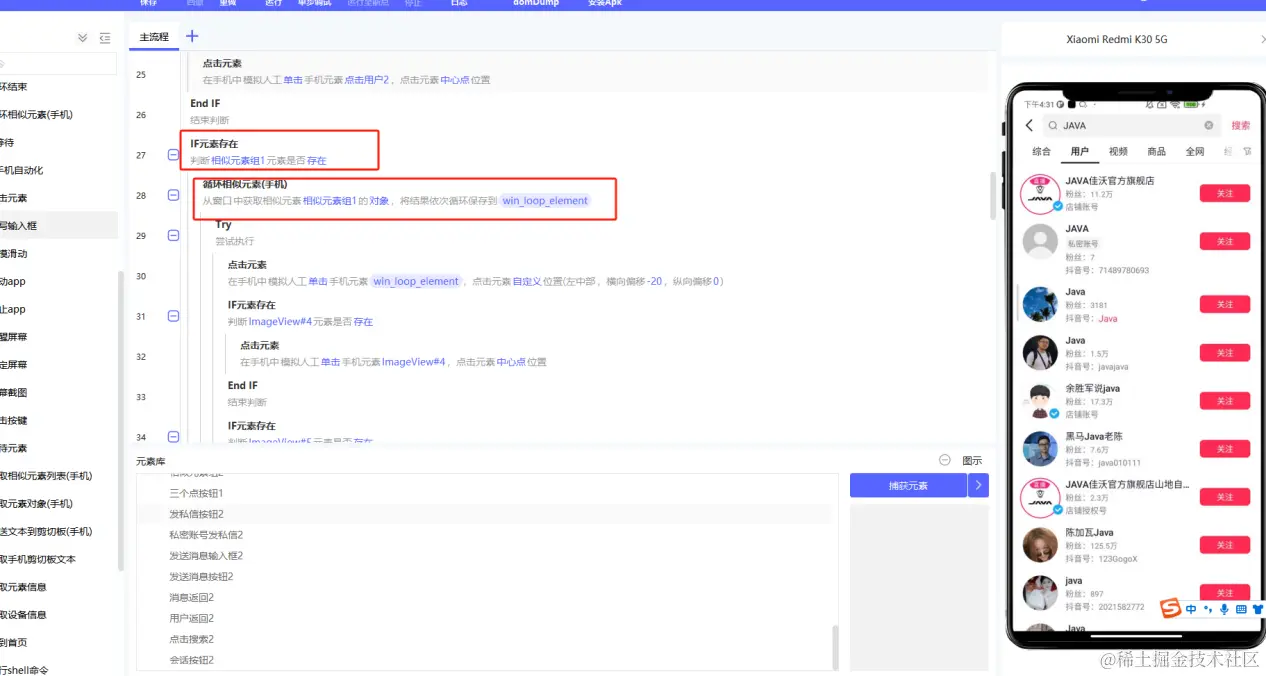The height and width of the screenshot is (676, 1266).
Task: Add a new flow tab with plus icon
Action: click(x=193, y=36)
